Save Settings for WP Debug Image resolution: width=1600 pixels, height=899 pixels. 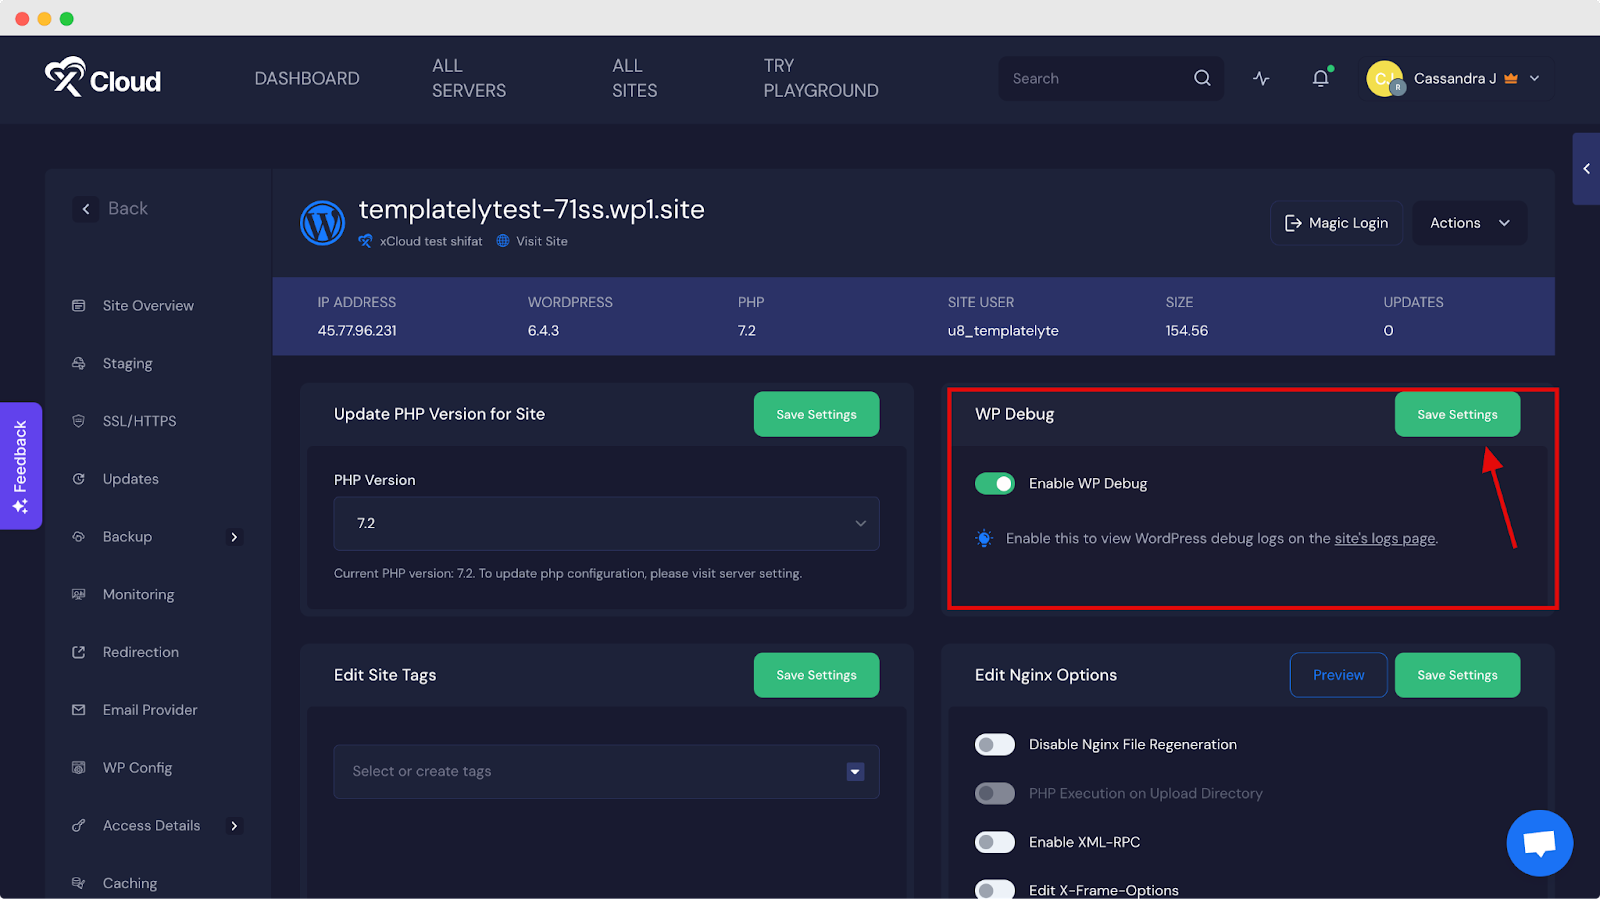1457,414
